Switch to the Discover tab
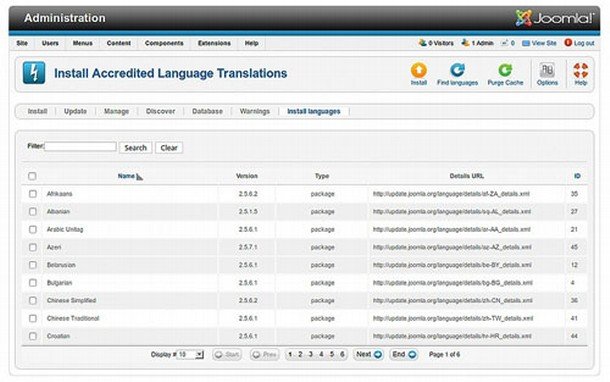Image resolution: width=610 pixels, height=382 pixels. (160, 112)
